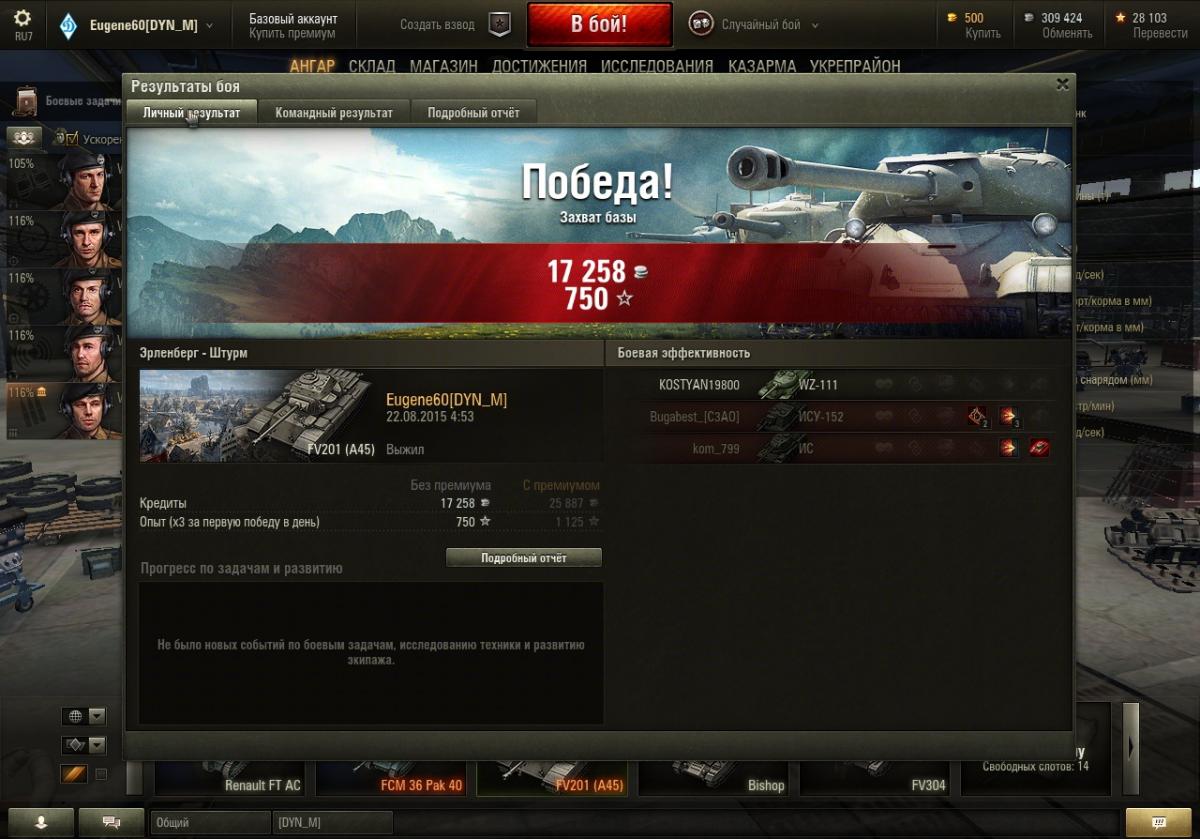The height and width of the screenshot is (839, 1200).
Task: Expand the vehicle type filter dropdown
Action: point(84,745)
